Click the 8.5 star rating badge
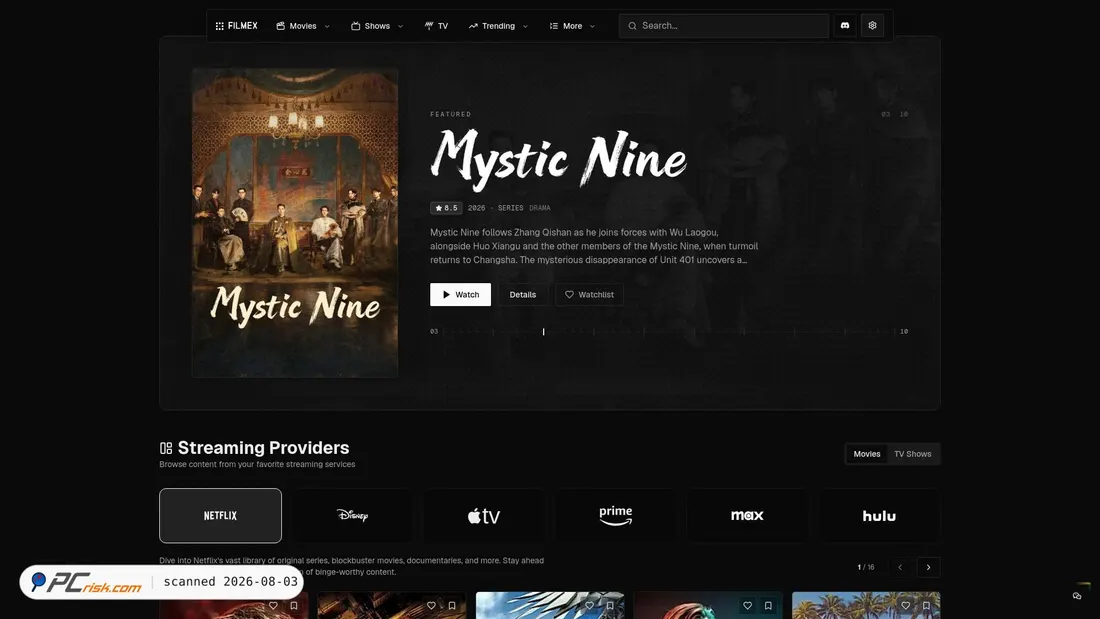Image resolution: width=1100 pixels, height=619 pixels. pyautogui.click(x=446, y=208)
